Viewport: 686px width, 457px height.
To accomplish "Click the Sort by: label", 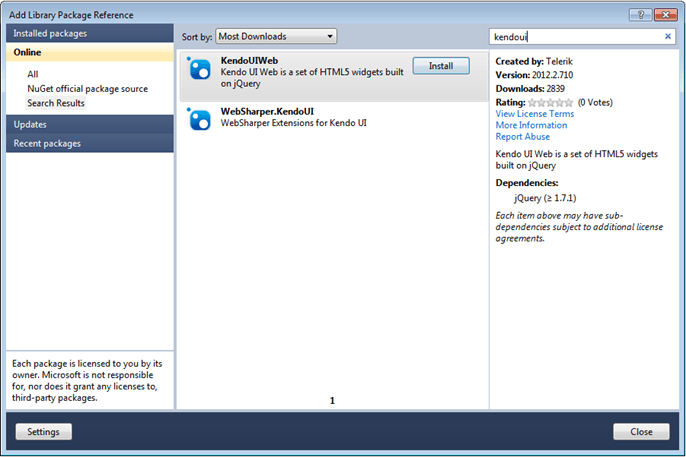I will (x=197, y=37).
